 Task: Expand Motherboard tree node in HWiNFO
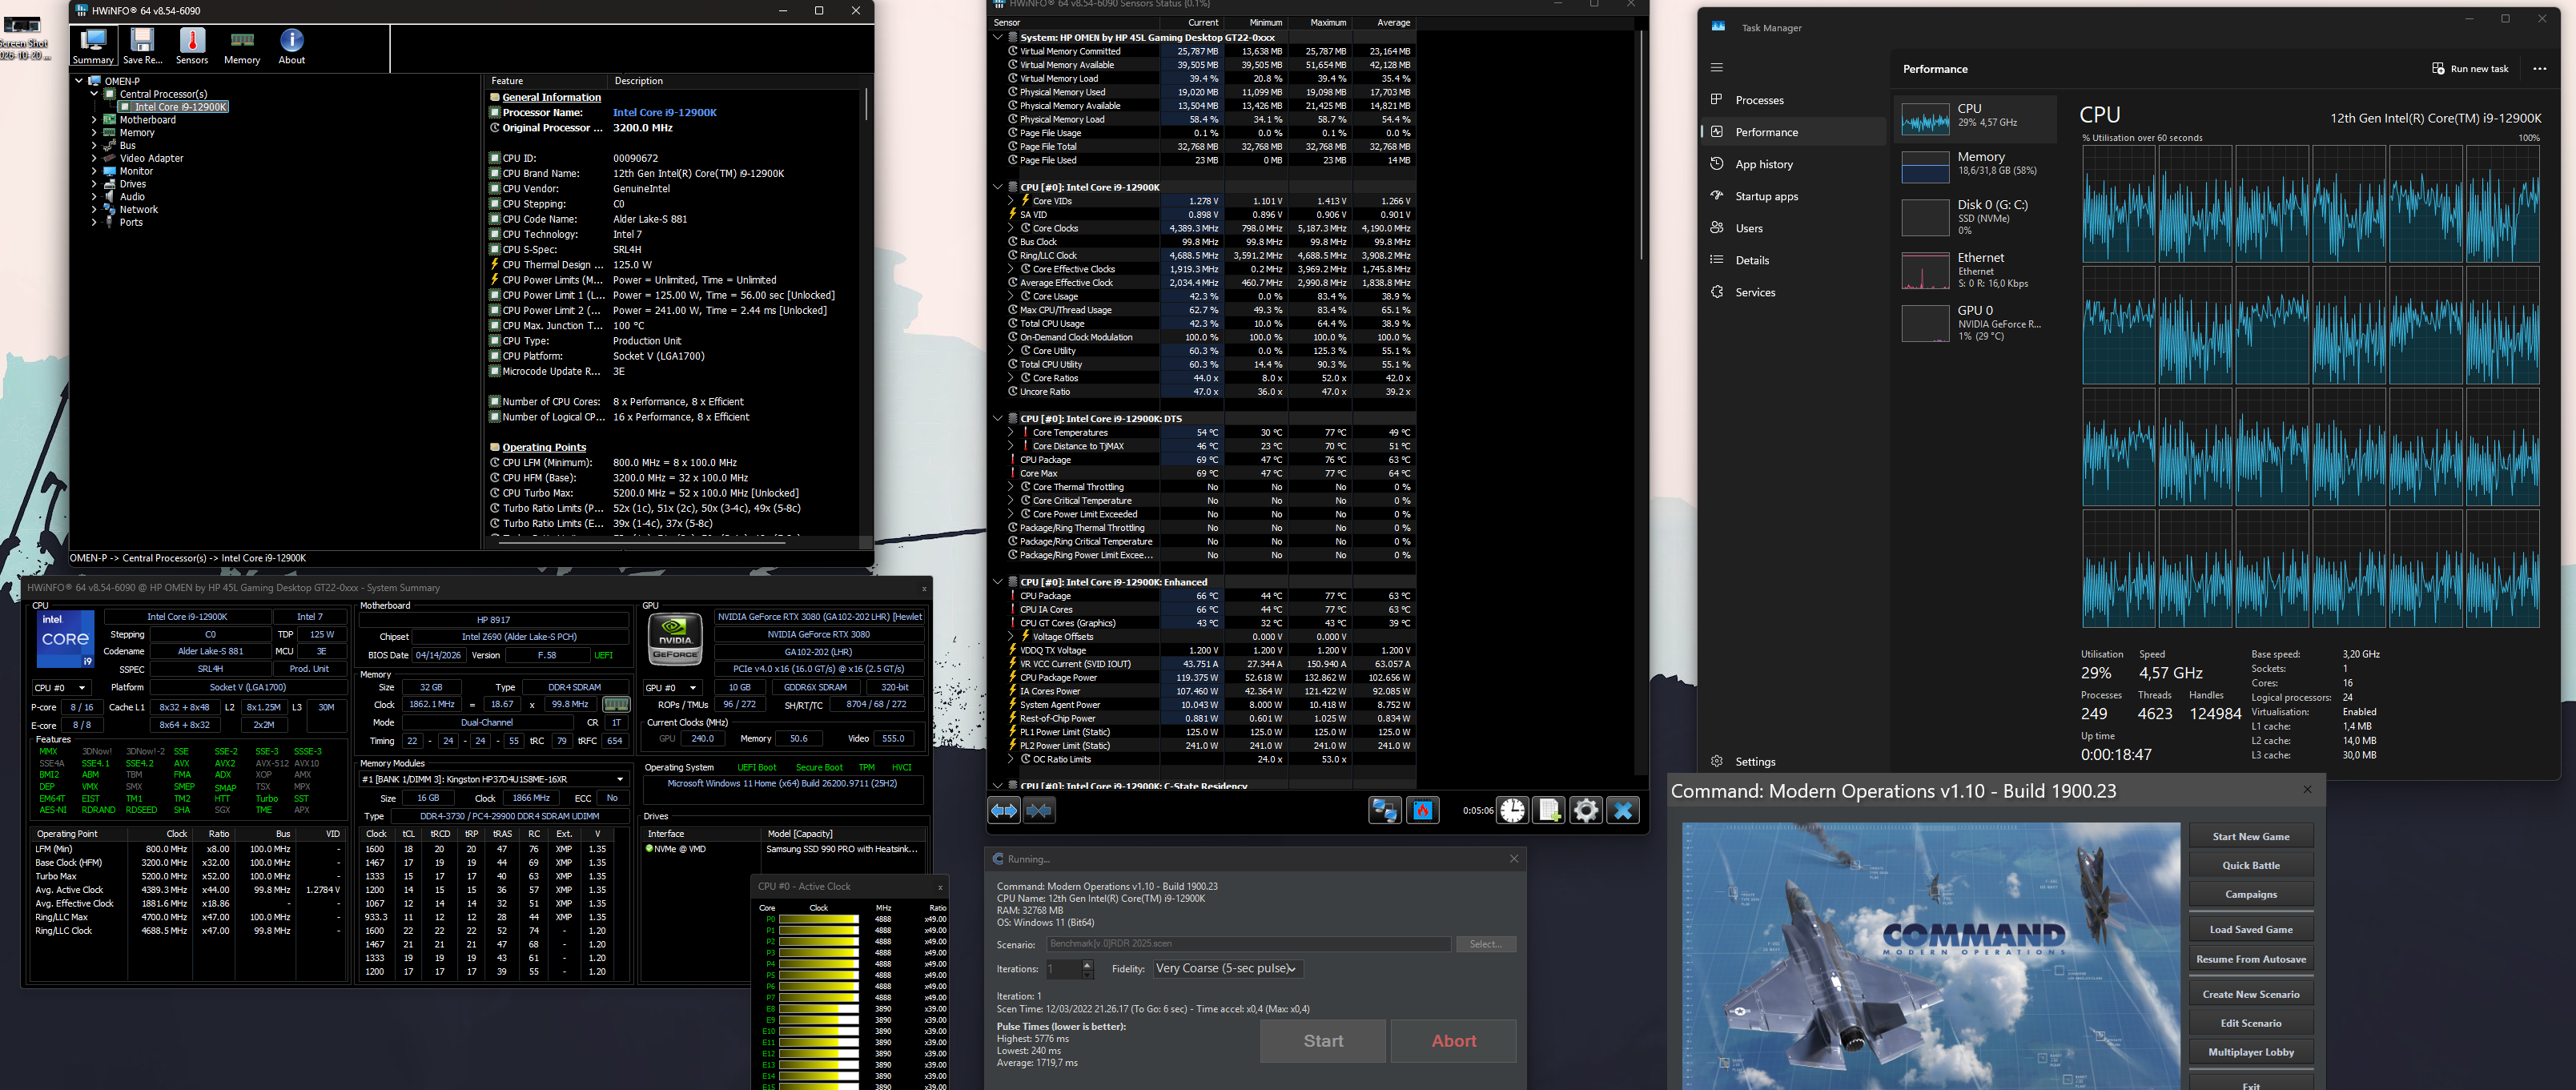(x=94, y=120)
